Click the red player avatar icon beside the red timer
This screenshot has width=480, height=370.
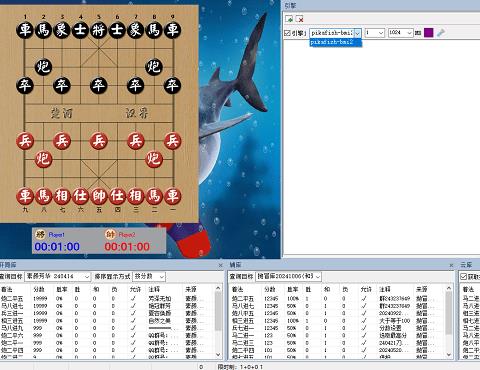[x=110, y=235]
